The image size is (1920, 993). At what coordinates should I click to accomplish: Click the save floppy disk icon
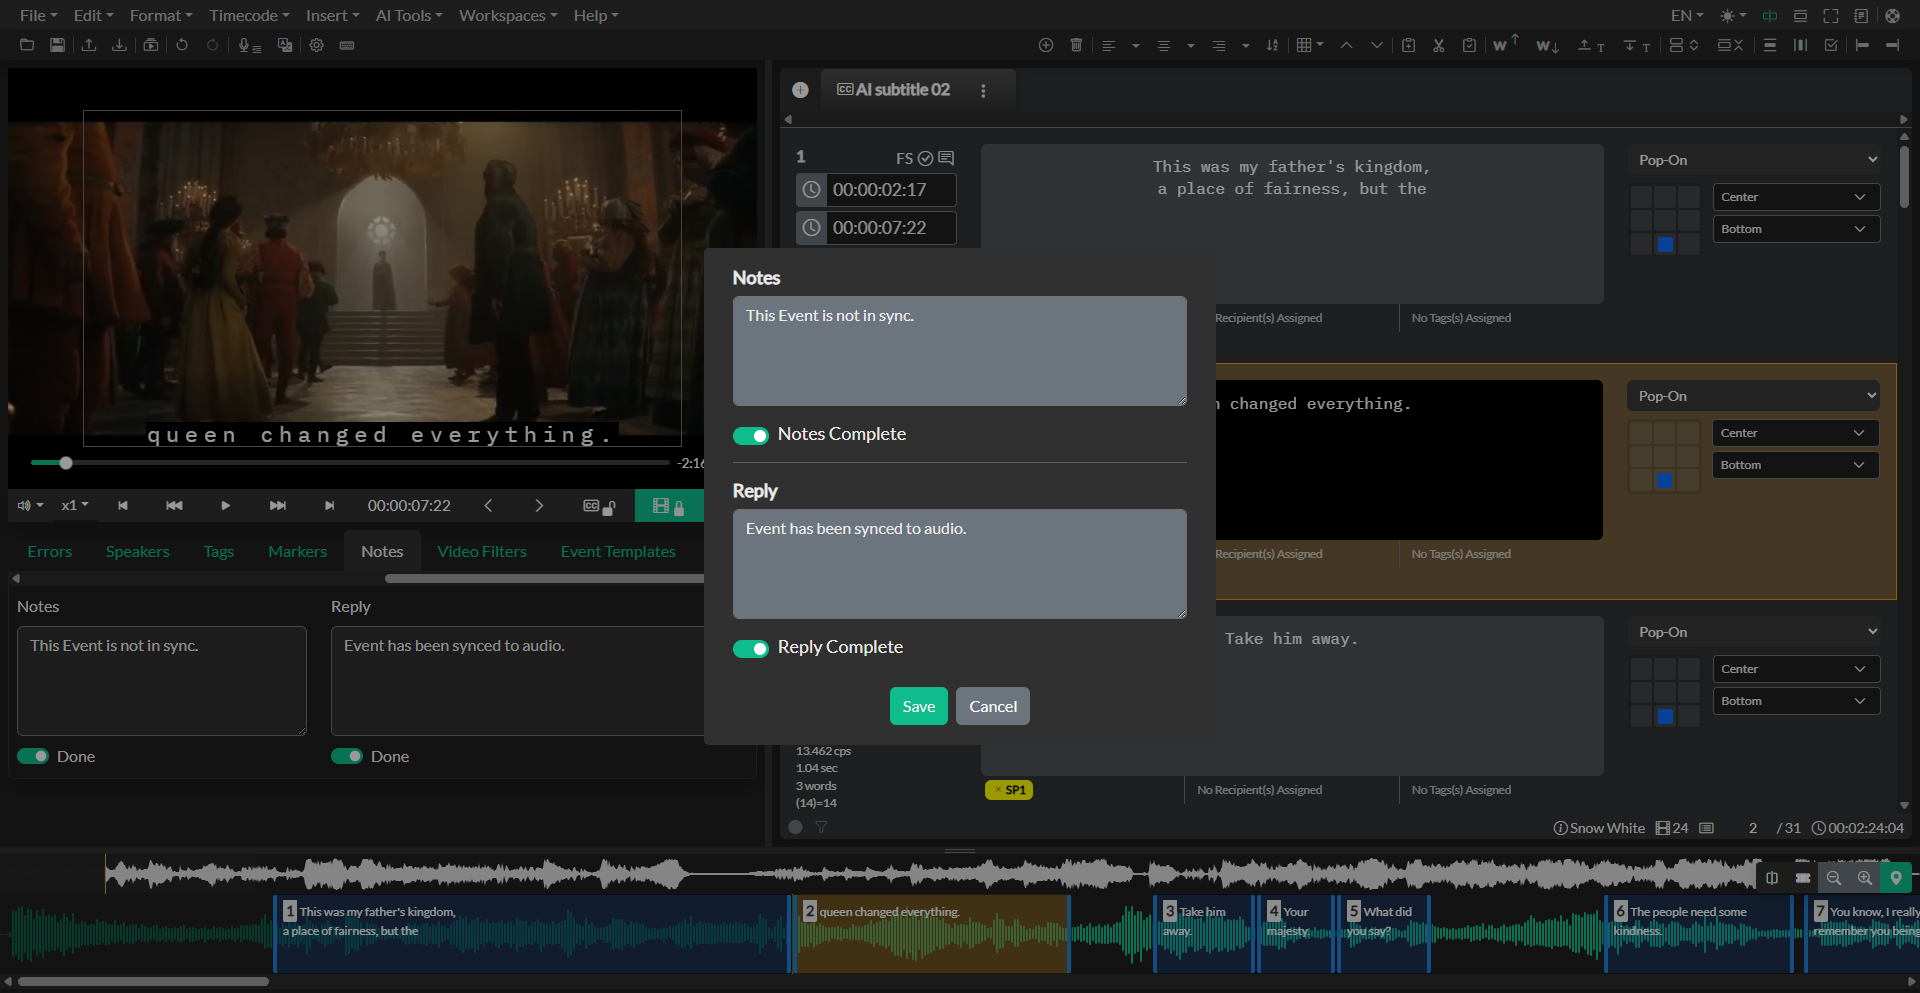coord(57,45)
